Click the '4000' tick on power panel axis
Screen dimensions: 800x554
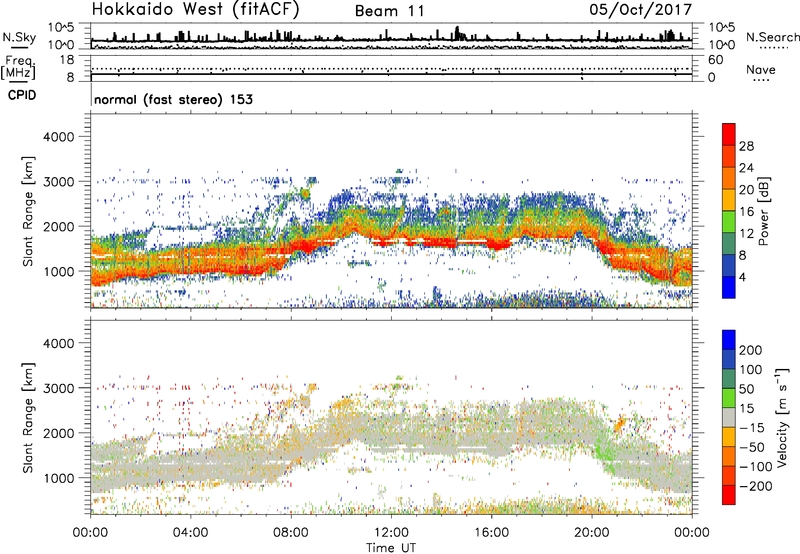click(x=59, y=137)
